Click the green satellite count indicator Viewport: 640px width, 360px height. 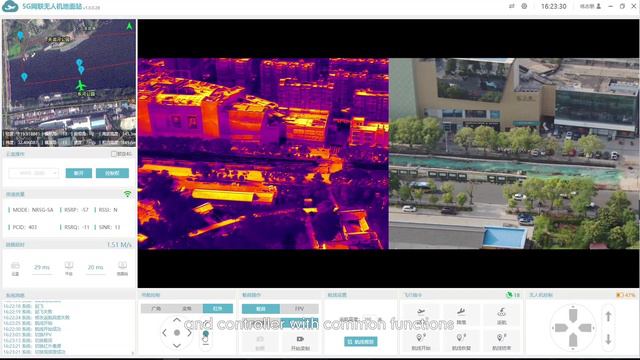[x=513, y=295]
